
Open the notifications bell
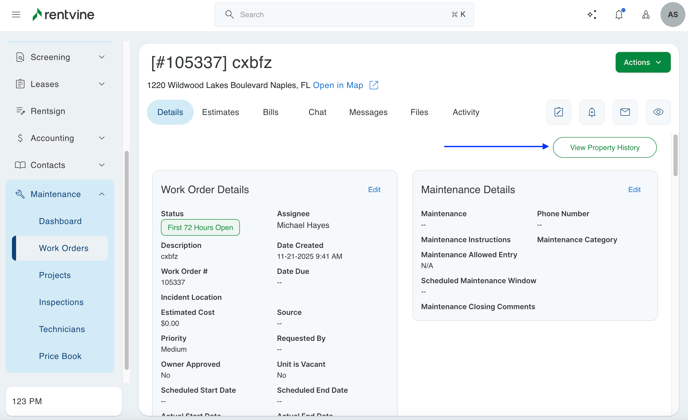(x=618, y=15)
